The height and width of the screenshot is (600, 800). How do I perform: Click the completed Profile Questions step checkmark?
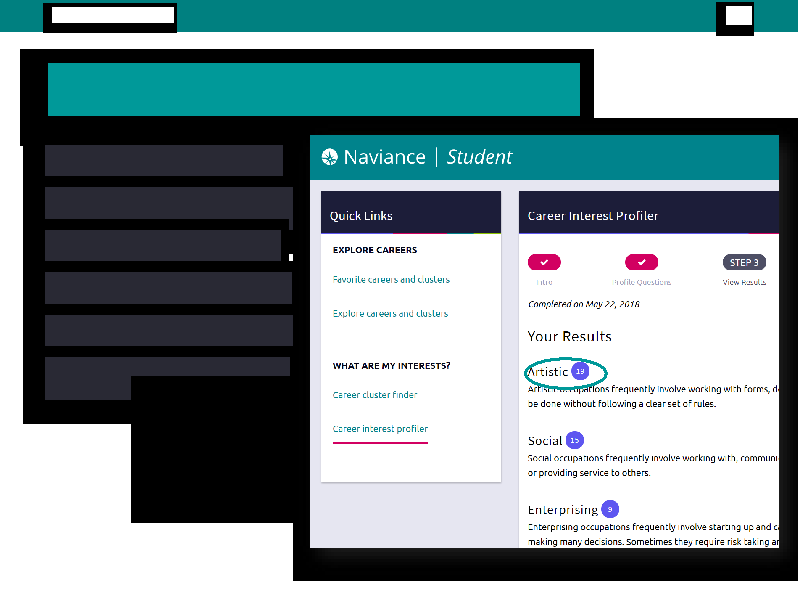coord(641,262)
